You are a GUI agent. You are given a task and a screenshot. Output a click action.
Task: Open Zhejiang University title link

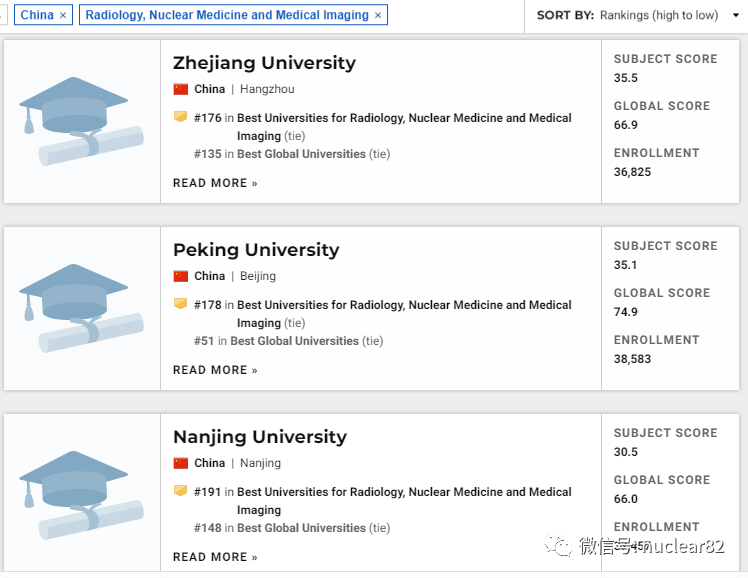[x=264, y=62]
